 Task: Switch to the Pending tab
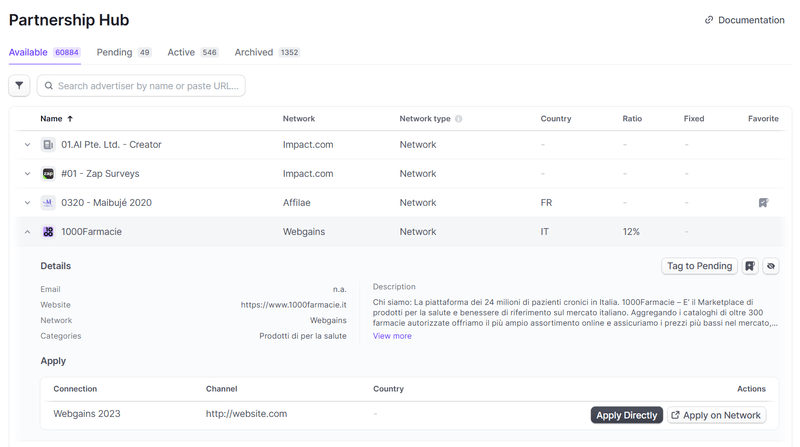124,52
